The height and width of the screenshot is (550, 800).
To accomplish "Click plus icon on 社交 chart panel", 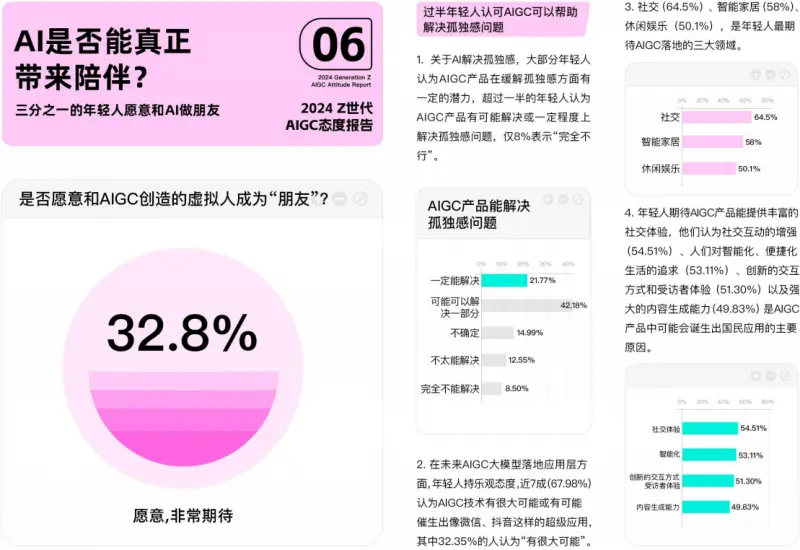I will (x=753, y=75).
